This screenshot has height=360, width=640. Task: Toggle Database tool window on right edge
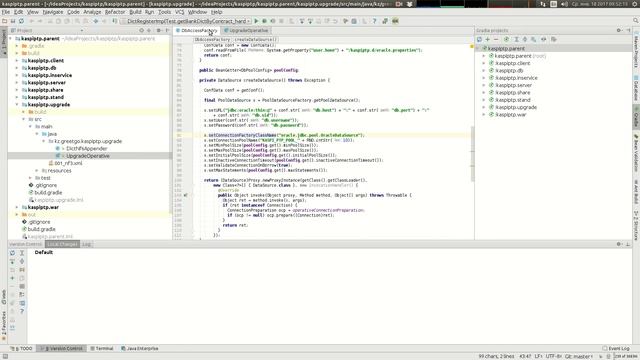(x=636, y=88)
